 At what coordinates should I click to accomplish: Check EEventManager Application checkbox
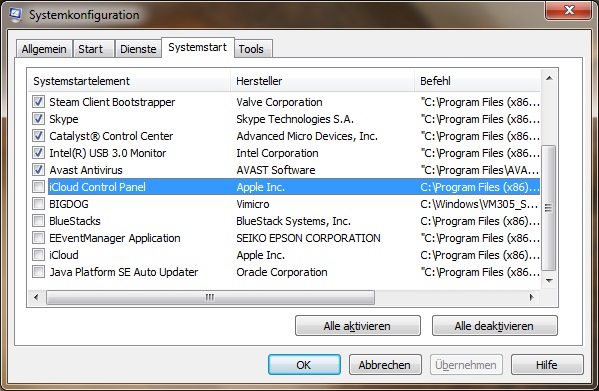[x=38, y=238]
